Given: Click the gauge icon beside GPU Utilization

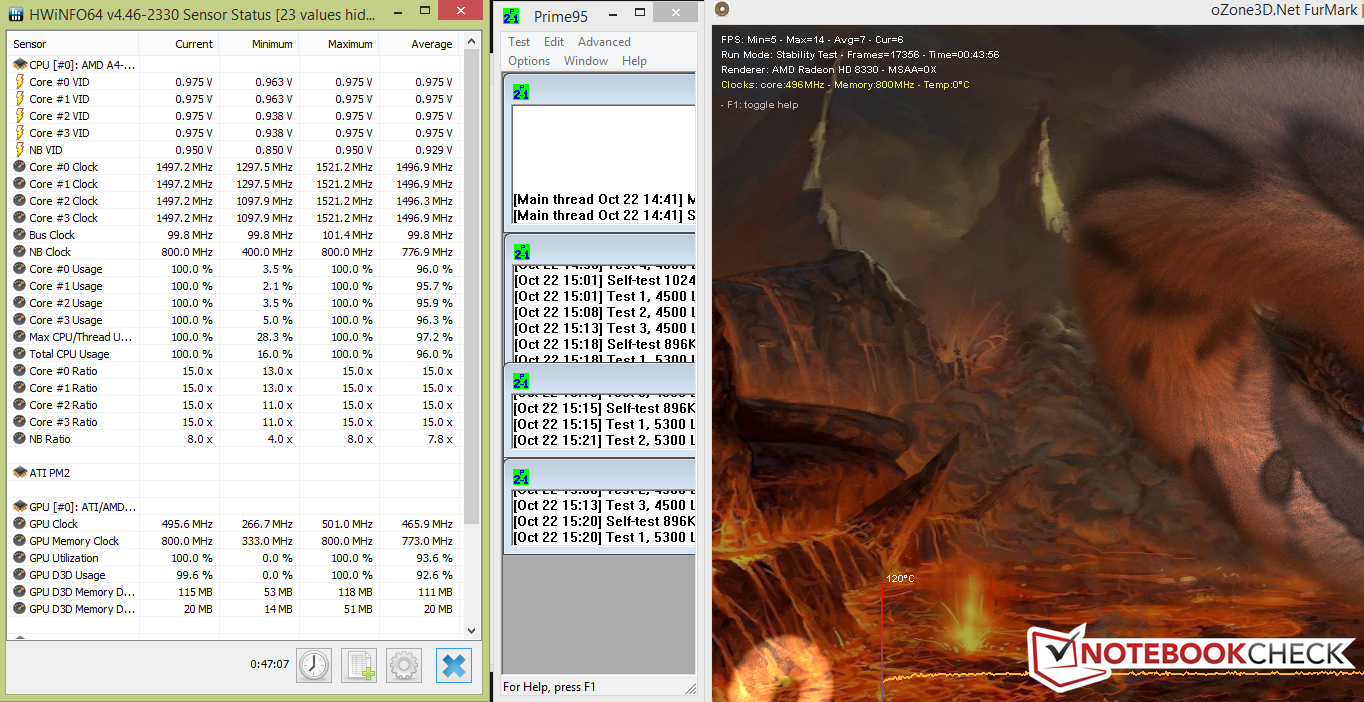Looking at the screenshot, I should [x=20, y=558].
